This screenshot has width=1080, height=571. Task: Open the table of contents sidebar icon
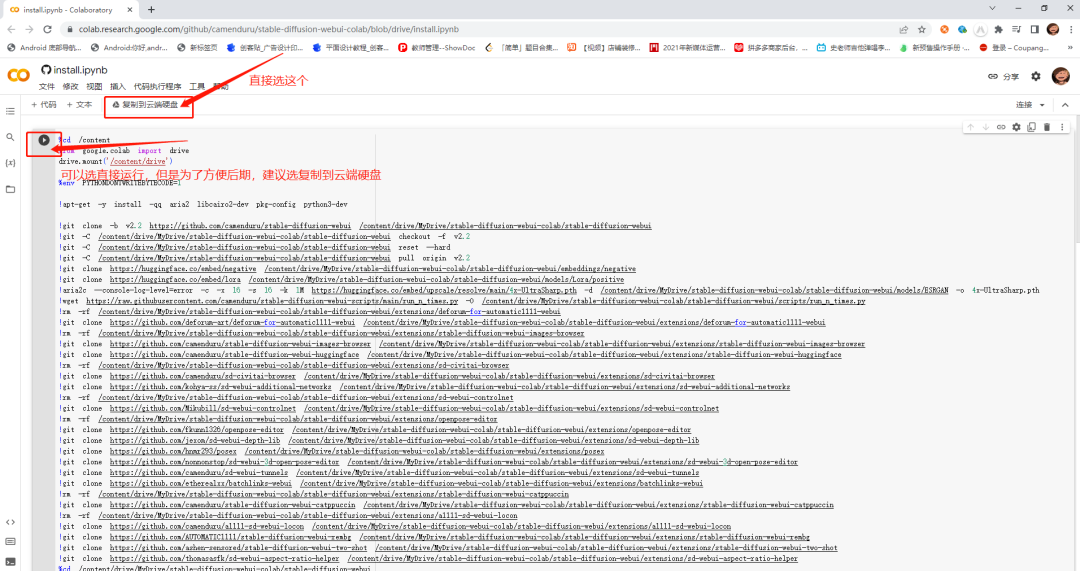(10, 111)
